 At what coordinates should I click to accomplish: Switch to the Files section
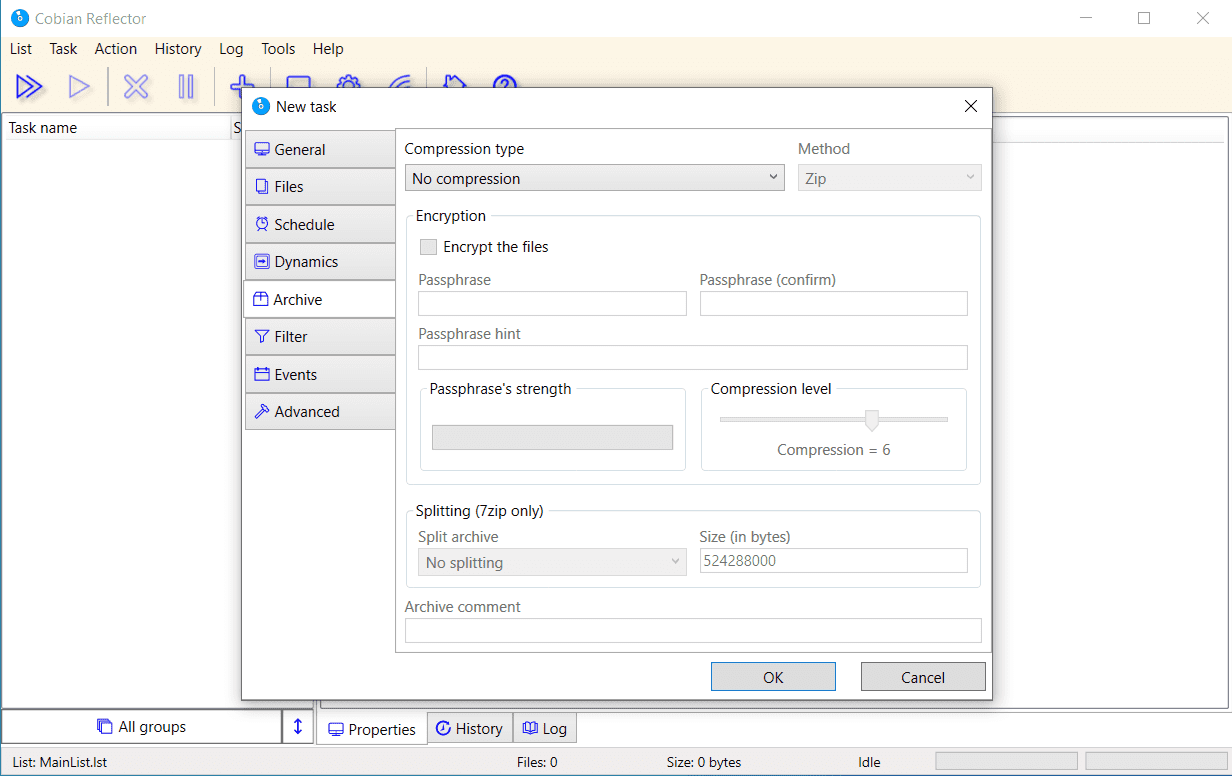click(x=320, y=187)
